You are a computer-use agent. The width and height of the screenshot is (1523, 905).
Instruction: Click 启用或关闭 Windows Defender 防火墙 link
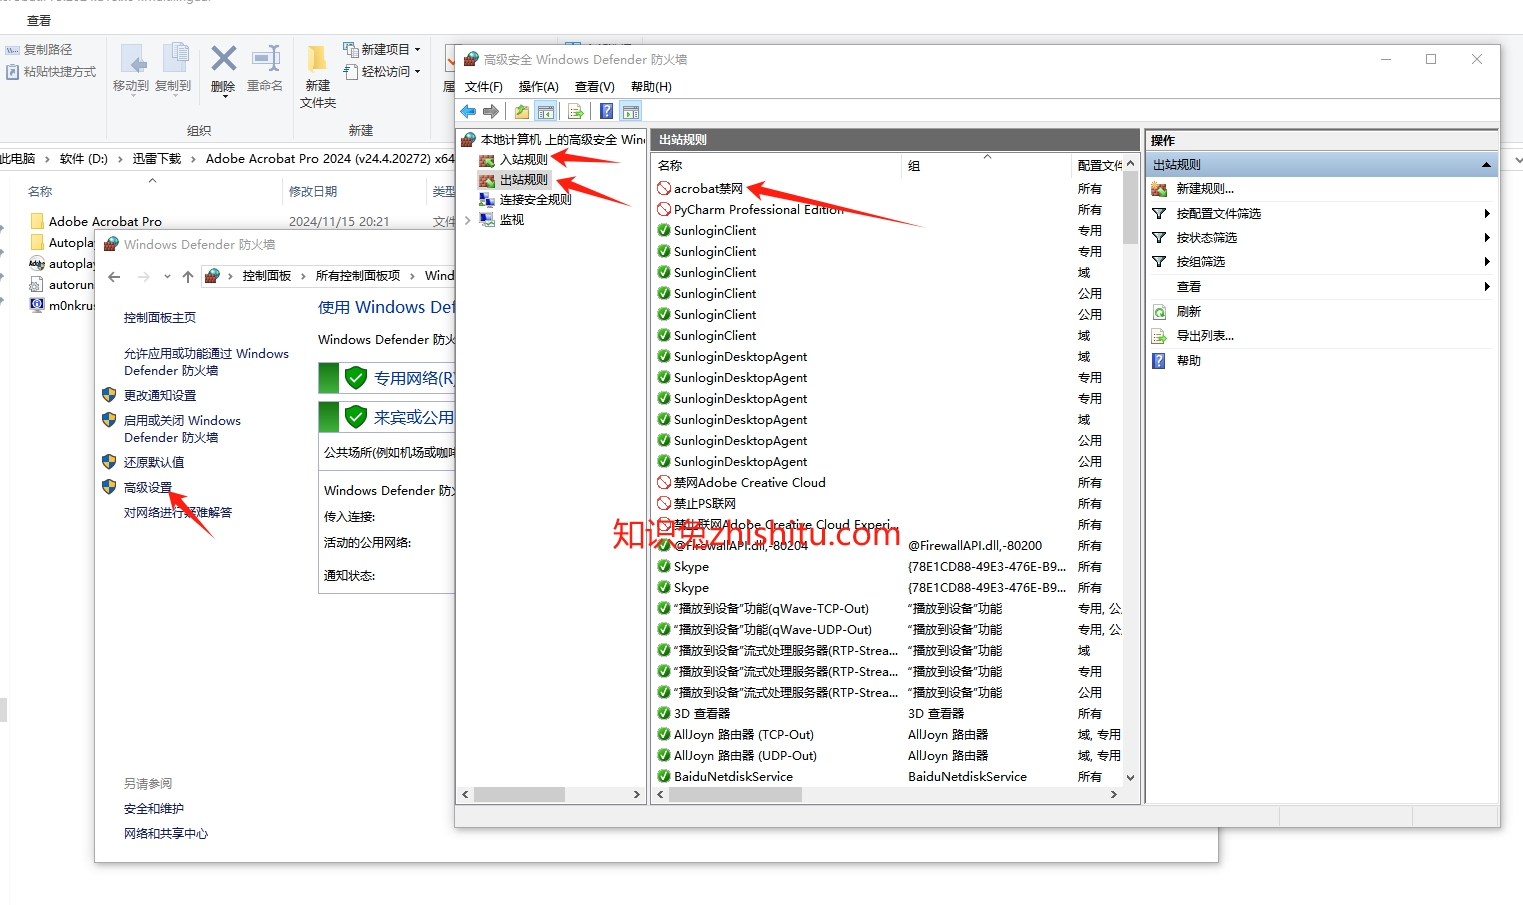tap(182, 429)
